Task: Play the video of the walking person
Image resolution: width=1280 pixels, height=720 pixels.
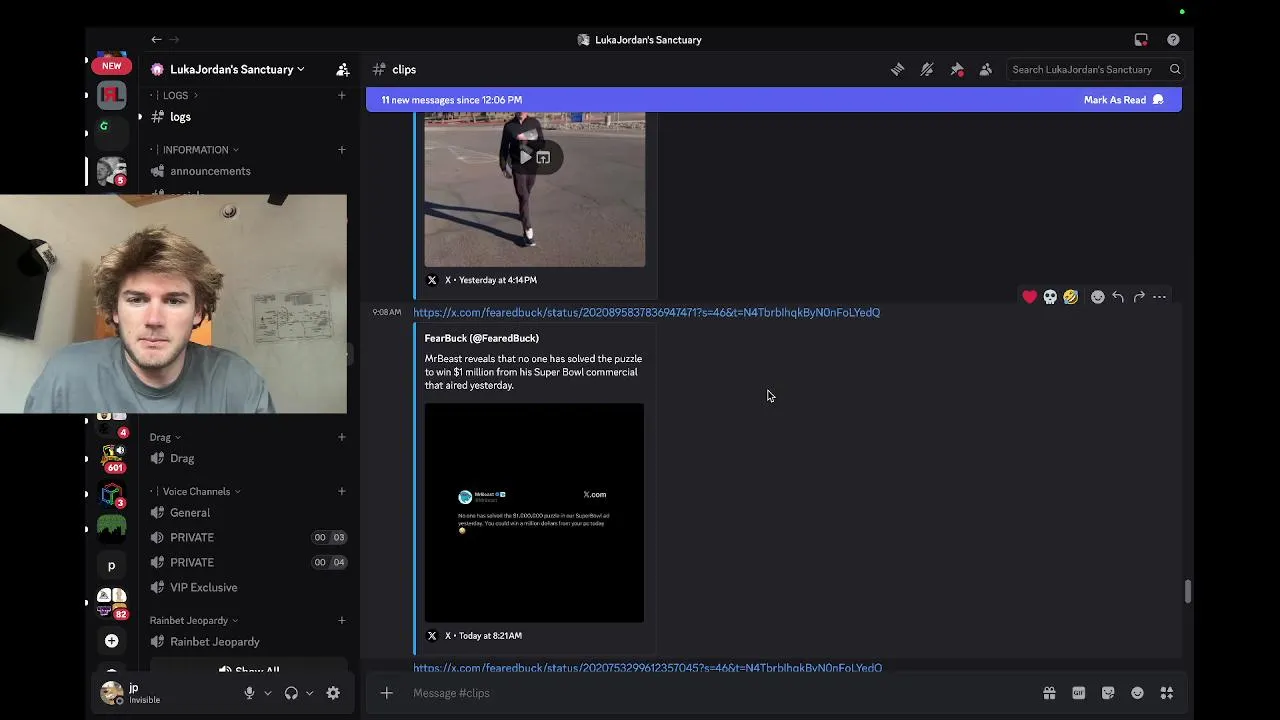Action: [x=525, y=157]
